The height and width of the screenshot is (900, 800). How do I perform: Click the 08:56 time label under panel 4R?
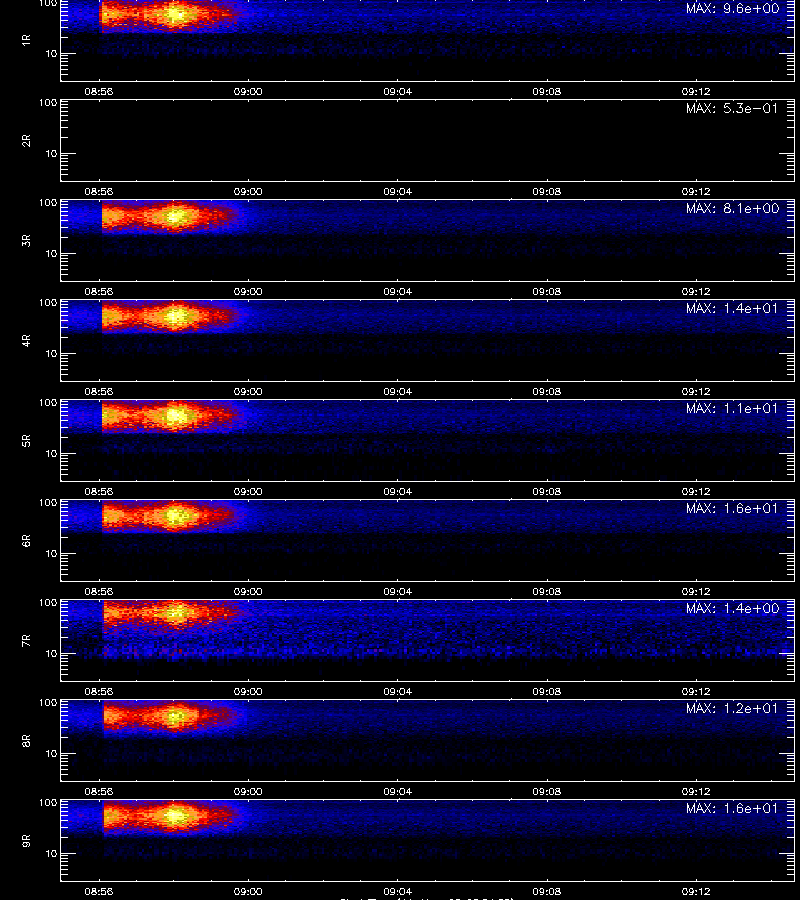coord(99,391)
